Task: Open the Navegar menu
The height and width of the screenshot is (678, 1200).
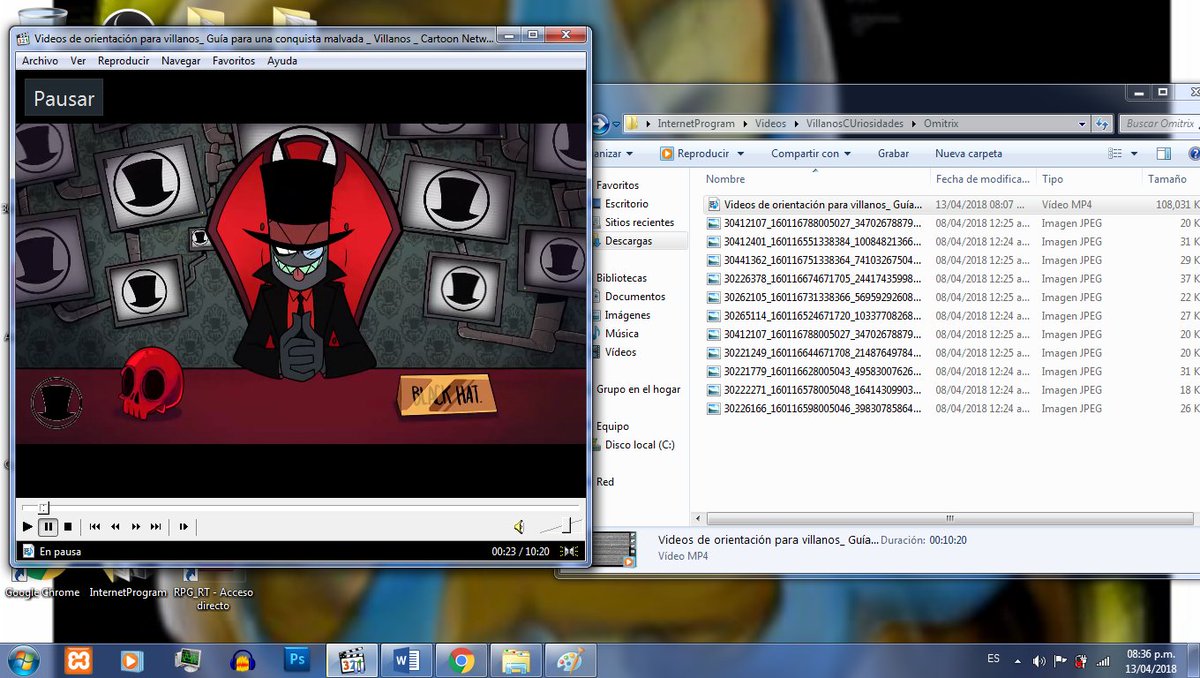Action: pyautogui.click(x=181, y=61)
